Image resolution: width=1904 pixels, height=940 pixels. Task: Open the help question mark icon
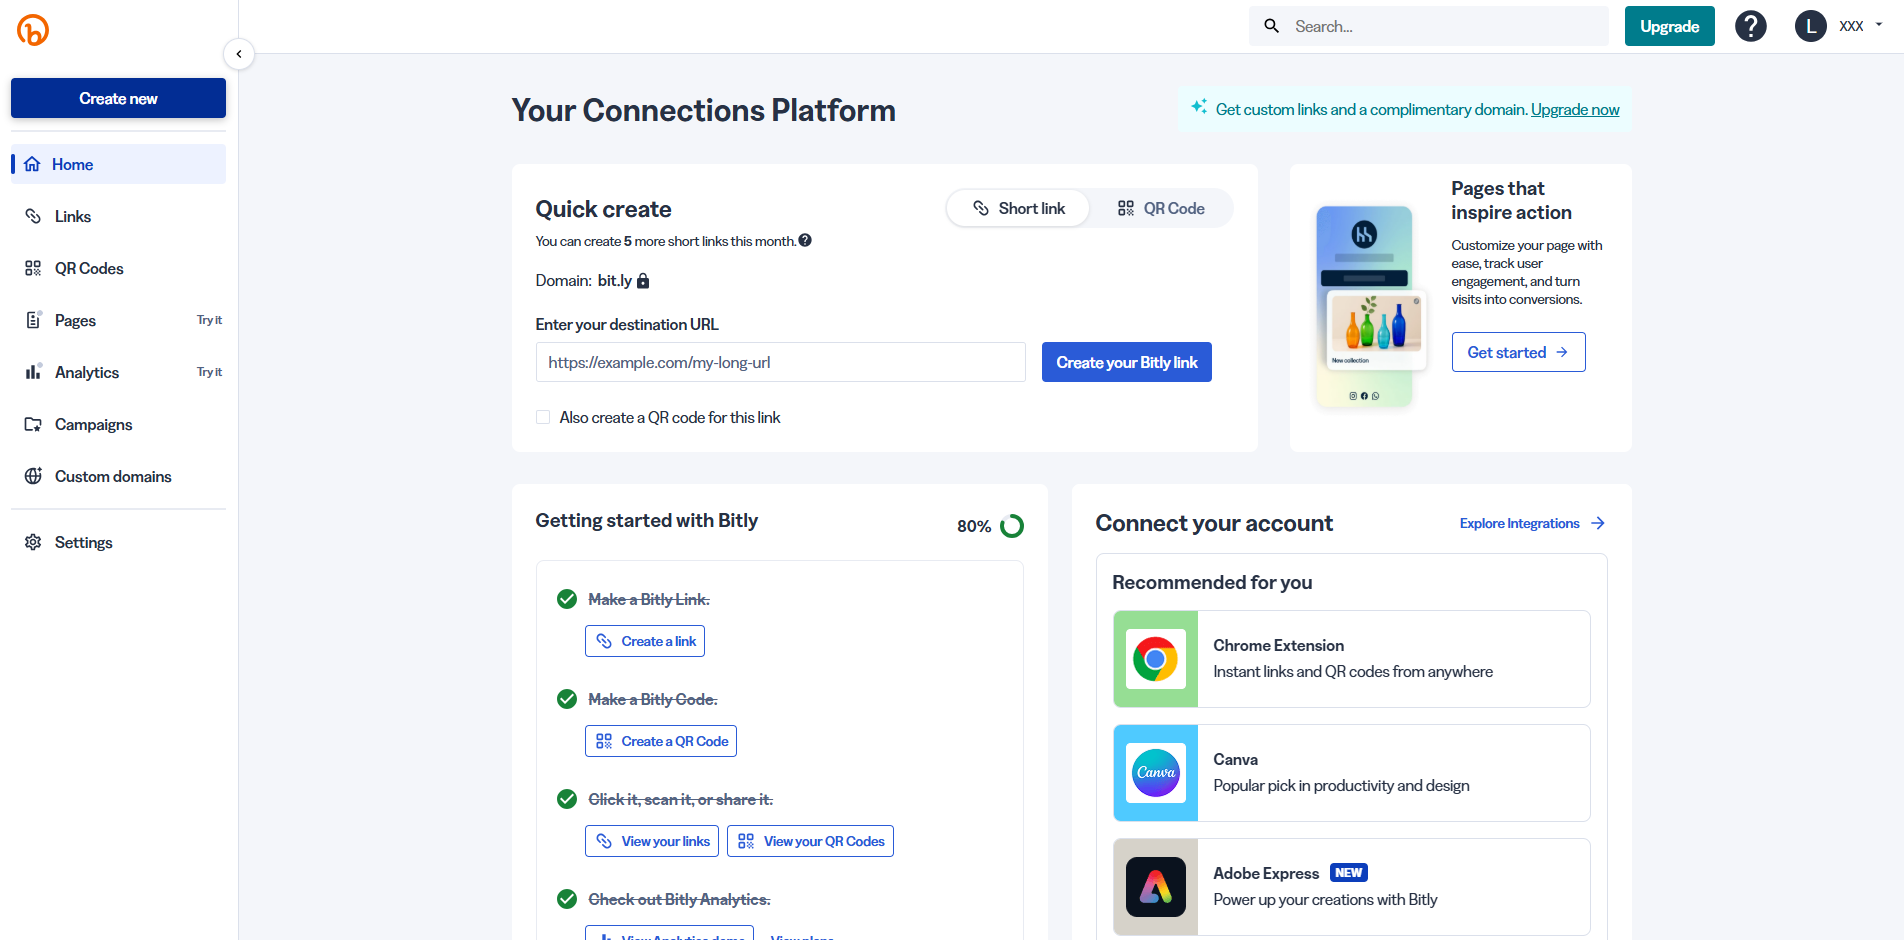[1750, 25]
